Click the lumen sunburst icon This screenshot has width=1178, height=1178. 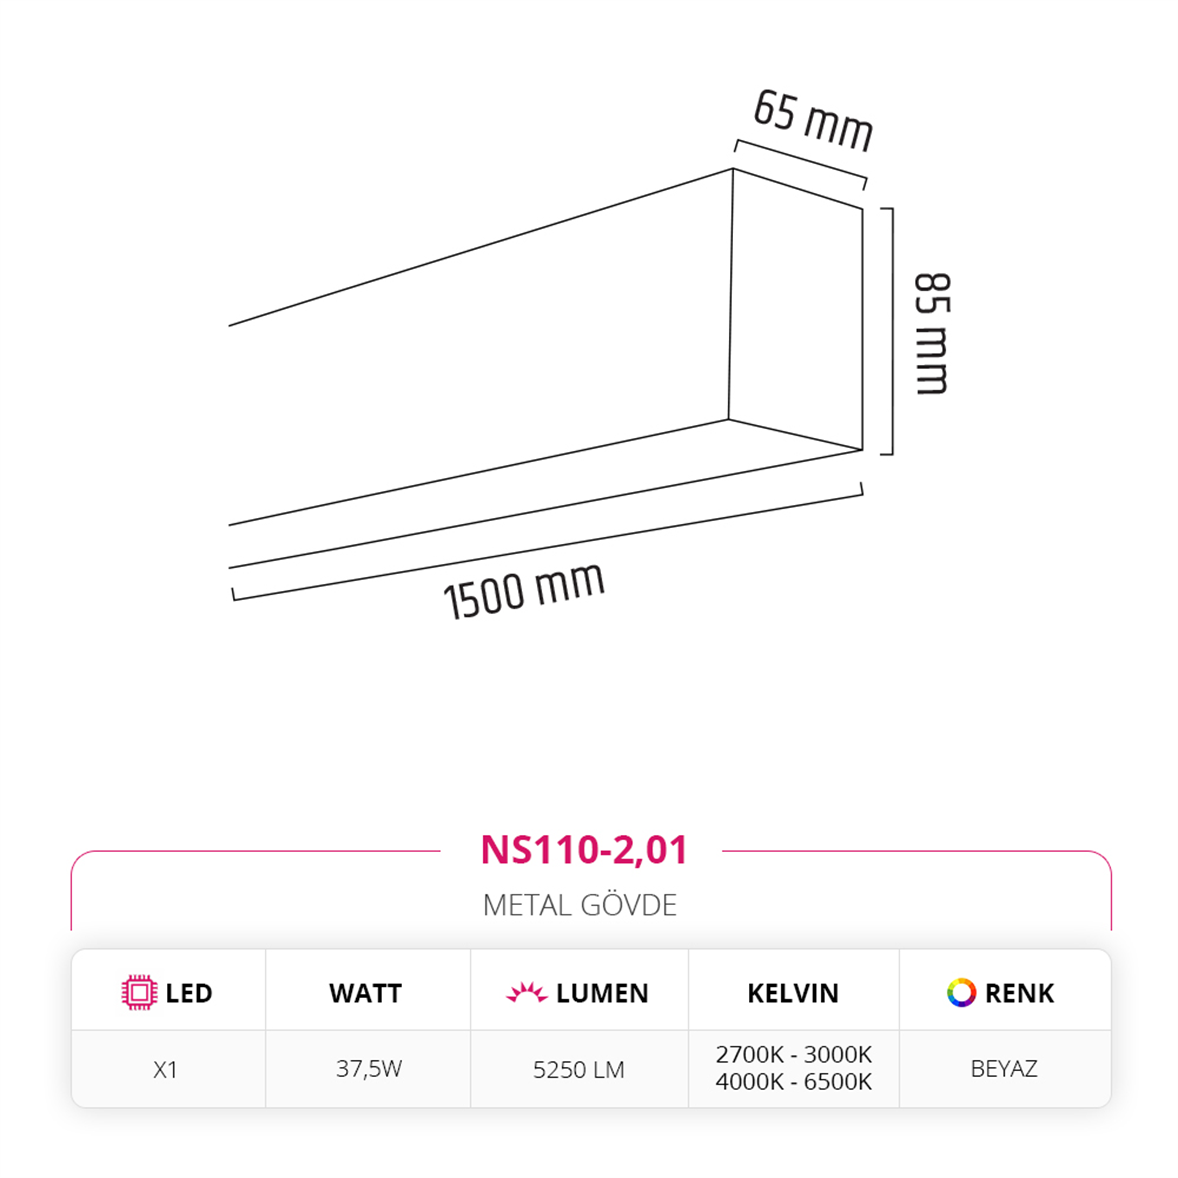click(526, 993)
